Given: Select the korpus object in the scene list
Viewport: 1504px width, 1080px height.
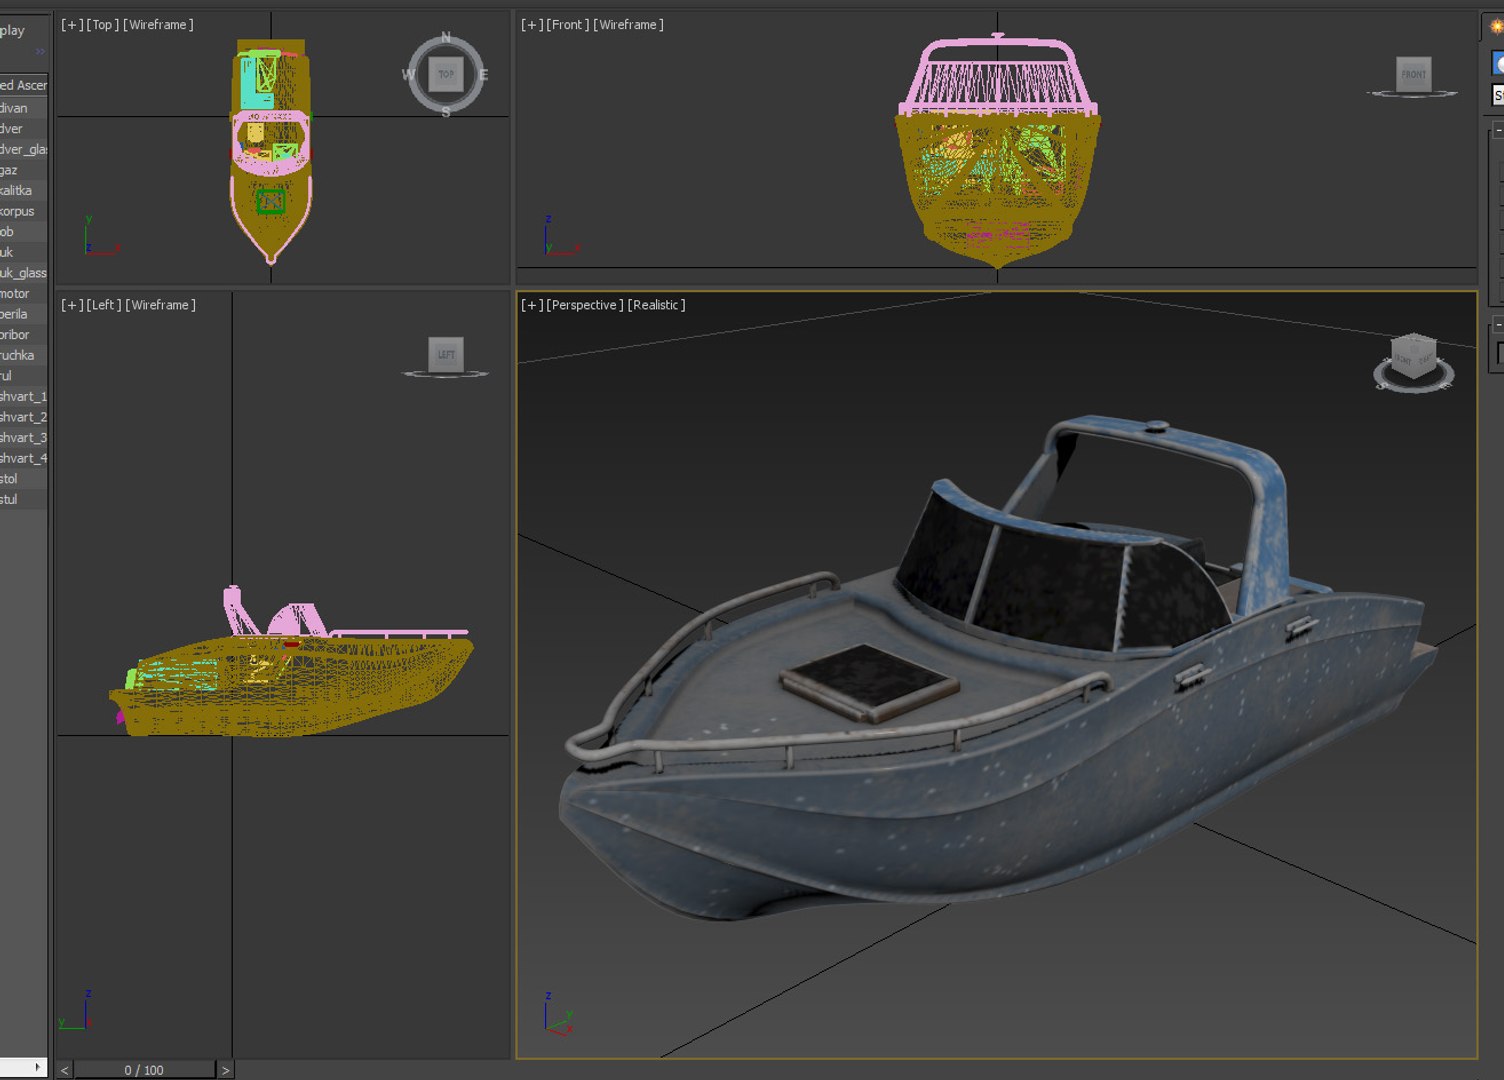Looking at the screenshot, I should click(x=23, y=211).
